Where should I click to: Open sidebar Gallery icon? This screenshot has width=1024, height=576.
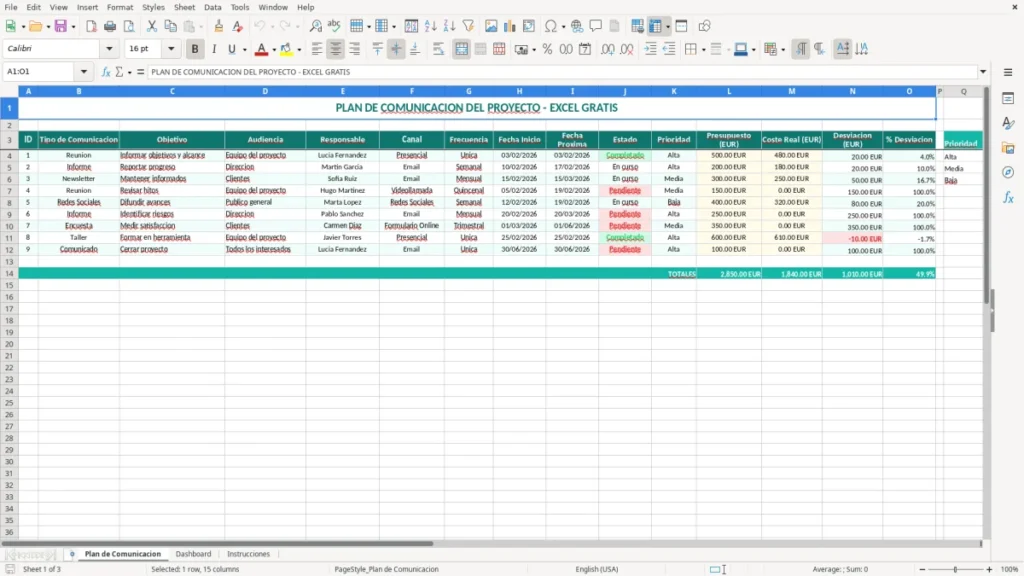click(x=1008, y=148)
